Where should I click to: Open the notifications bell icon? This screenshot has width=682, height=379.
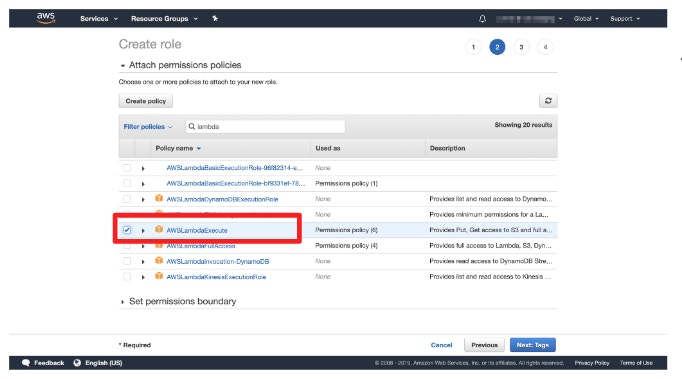[482, 19]
